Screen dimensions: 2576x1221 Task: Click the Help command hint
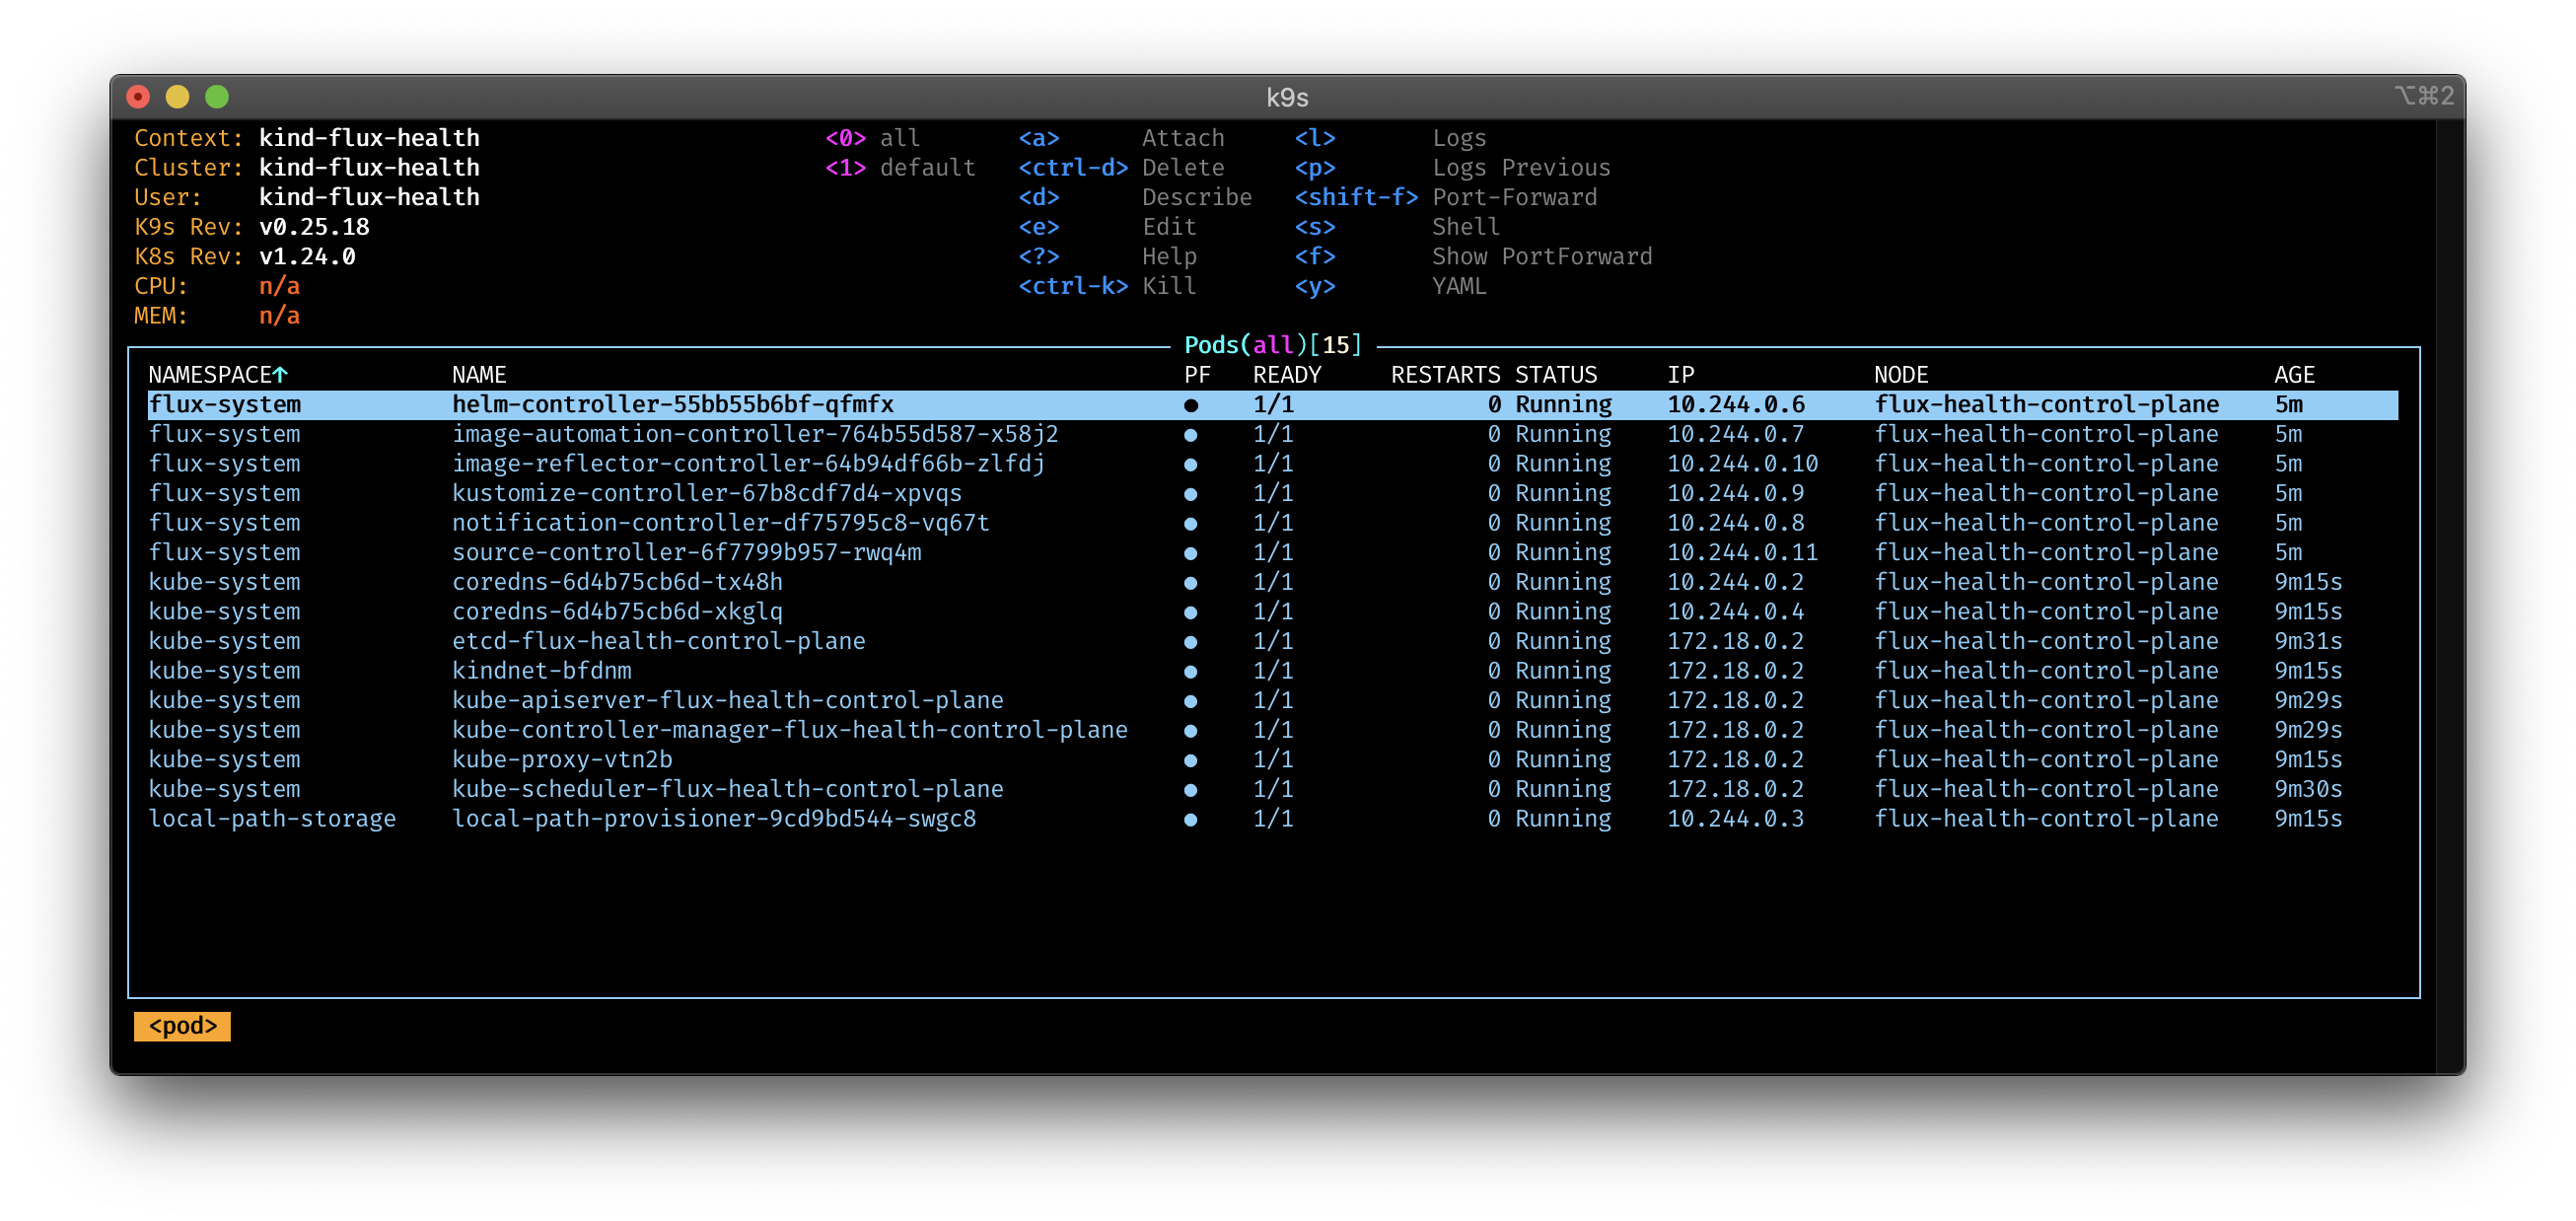click(1169, 257)
